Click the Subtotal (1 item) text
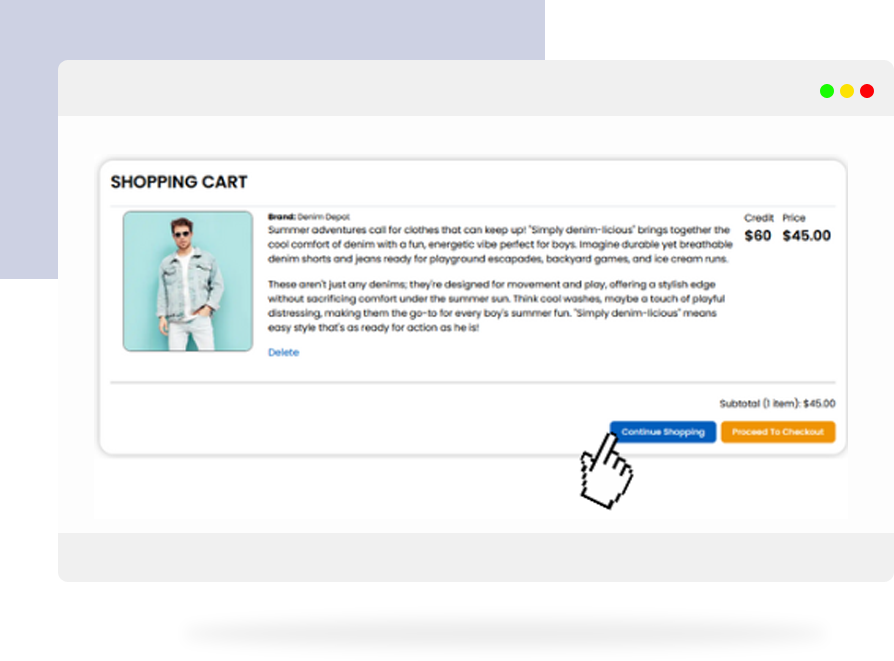 click(777, 404)
